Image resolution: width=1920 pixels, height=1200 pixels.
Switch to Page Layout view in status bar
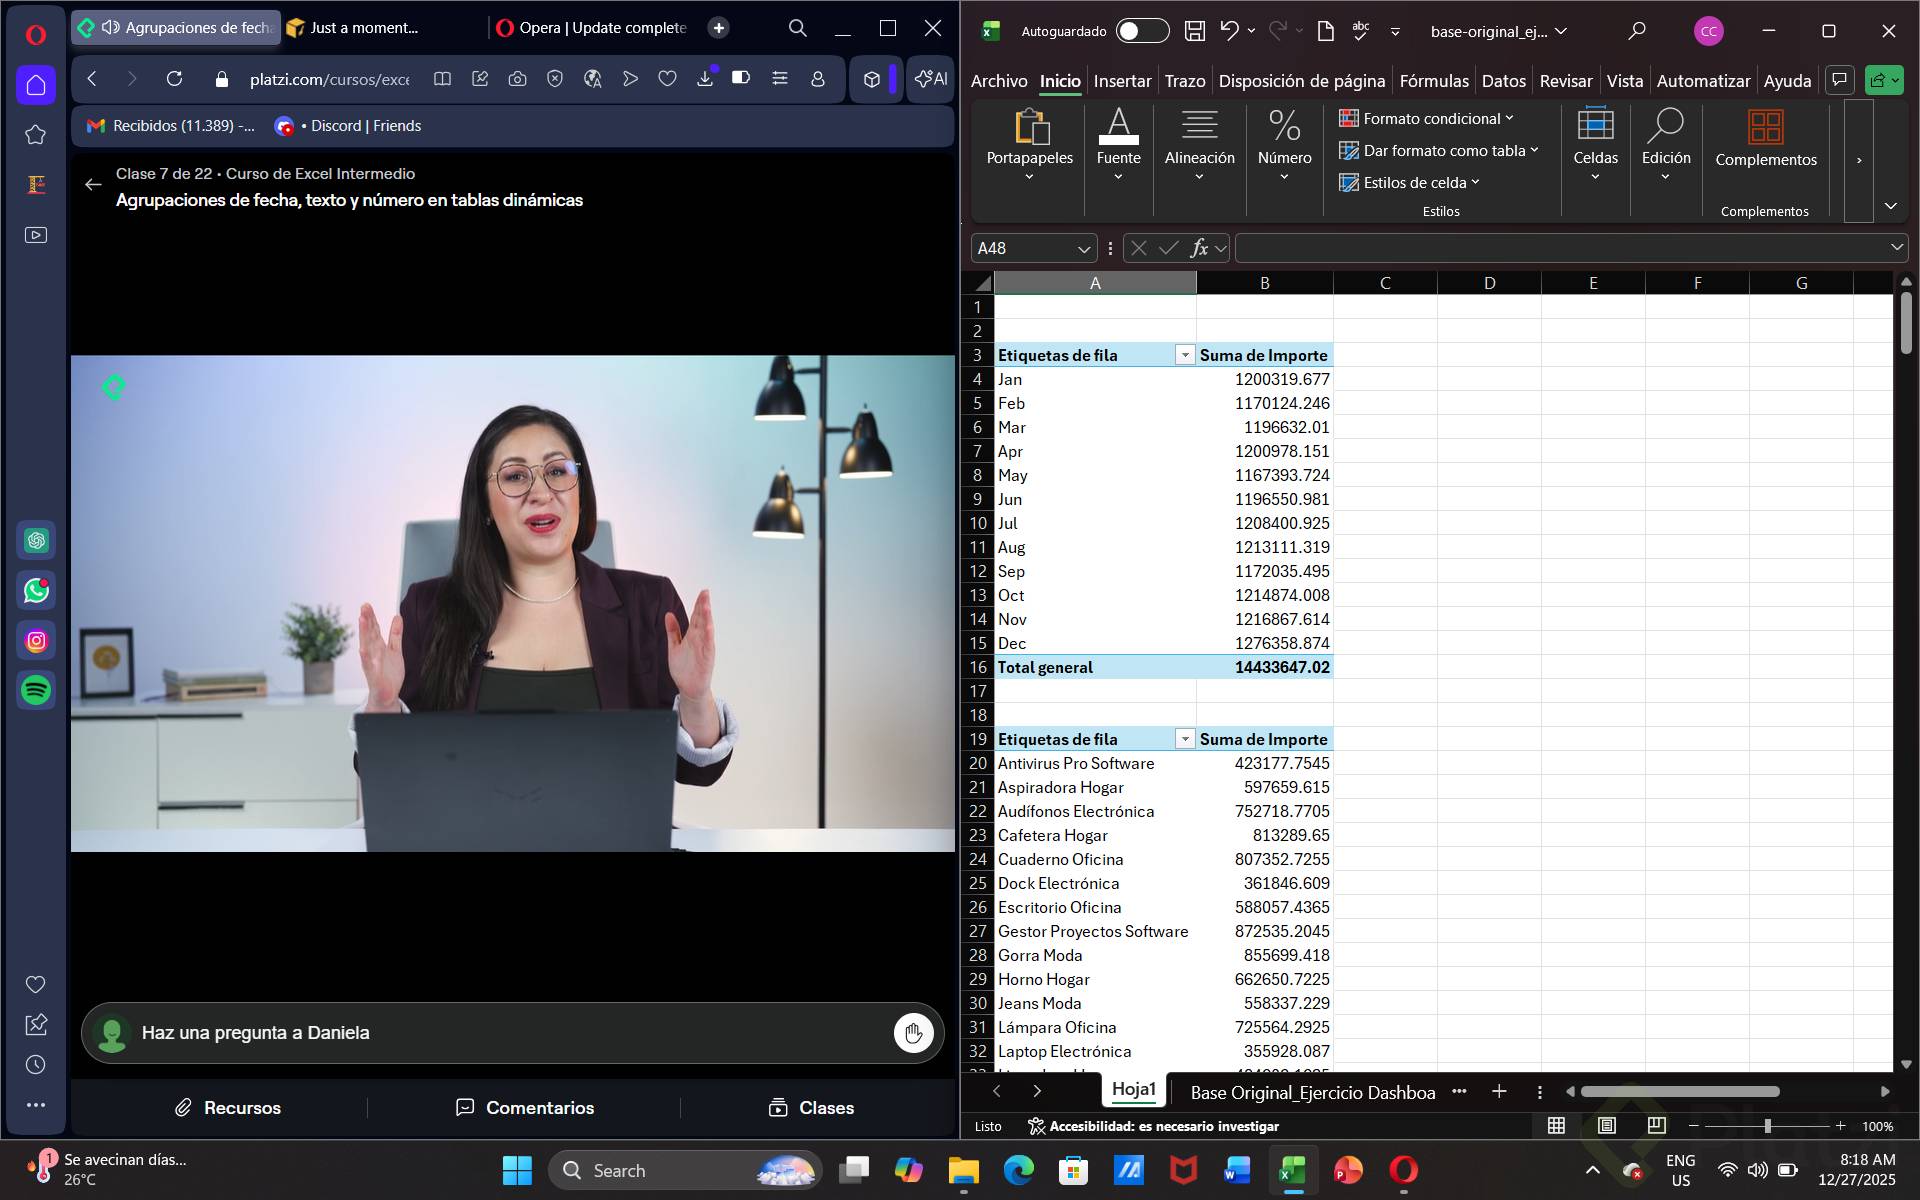(x=1606, y=1126)
